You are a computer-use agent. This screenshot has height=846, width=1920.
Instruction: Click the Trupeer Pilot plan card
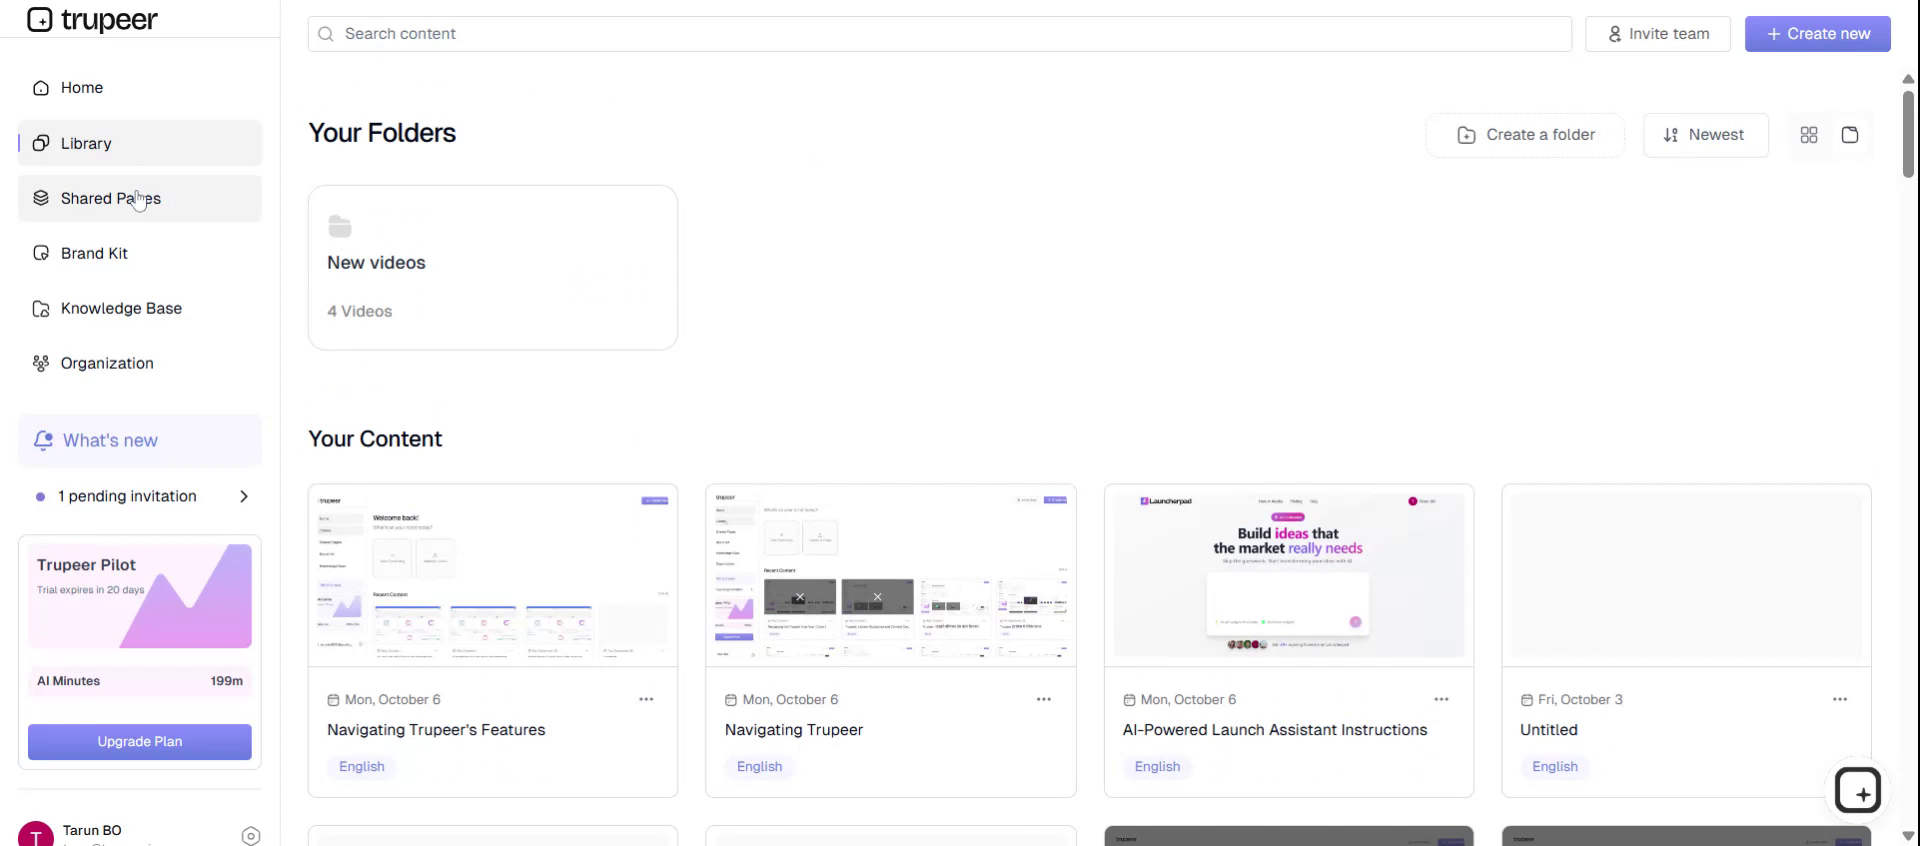[140, 596]
